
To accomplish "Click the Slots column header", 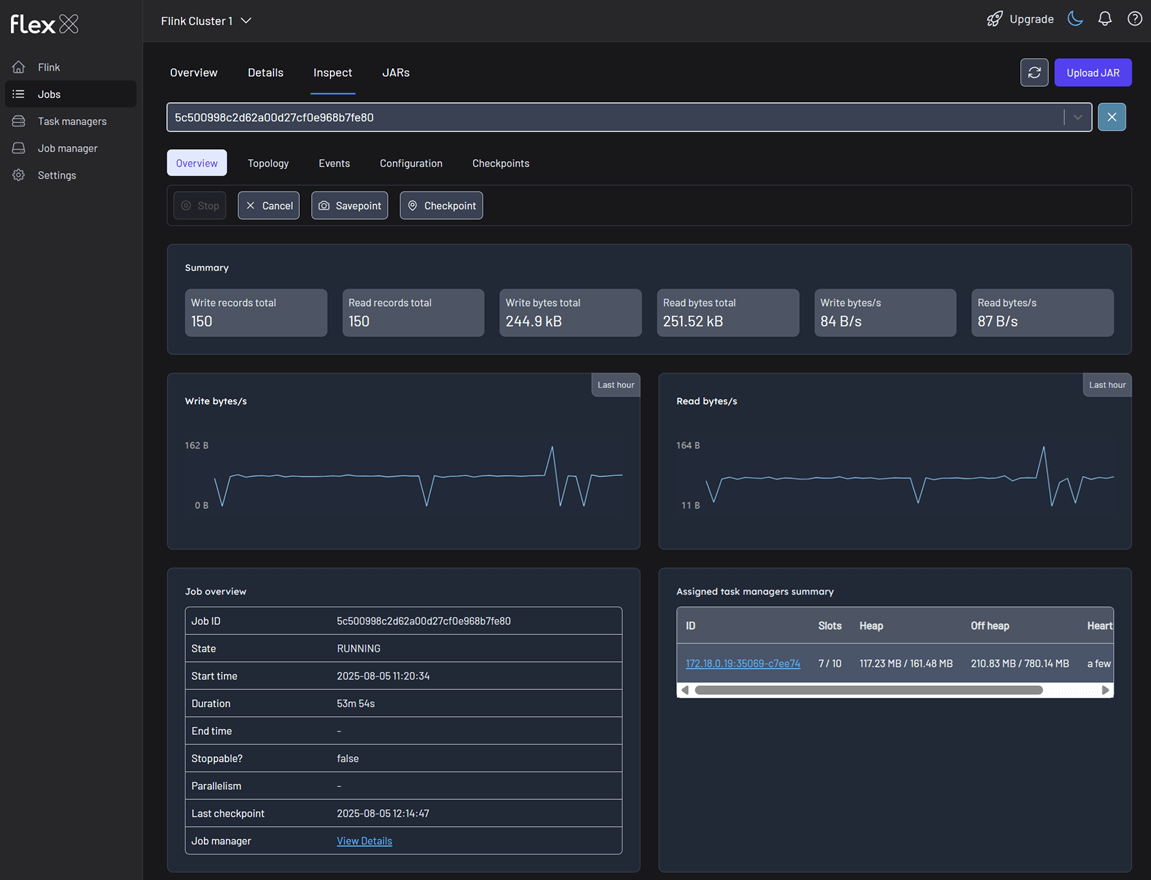I will point(829,626).
